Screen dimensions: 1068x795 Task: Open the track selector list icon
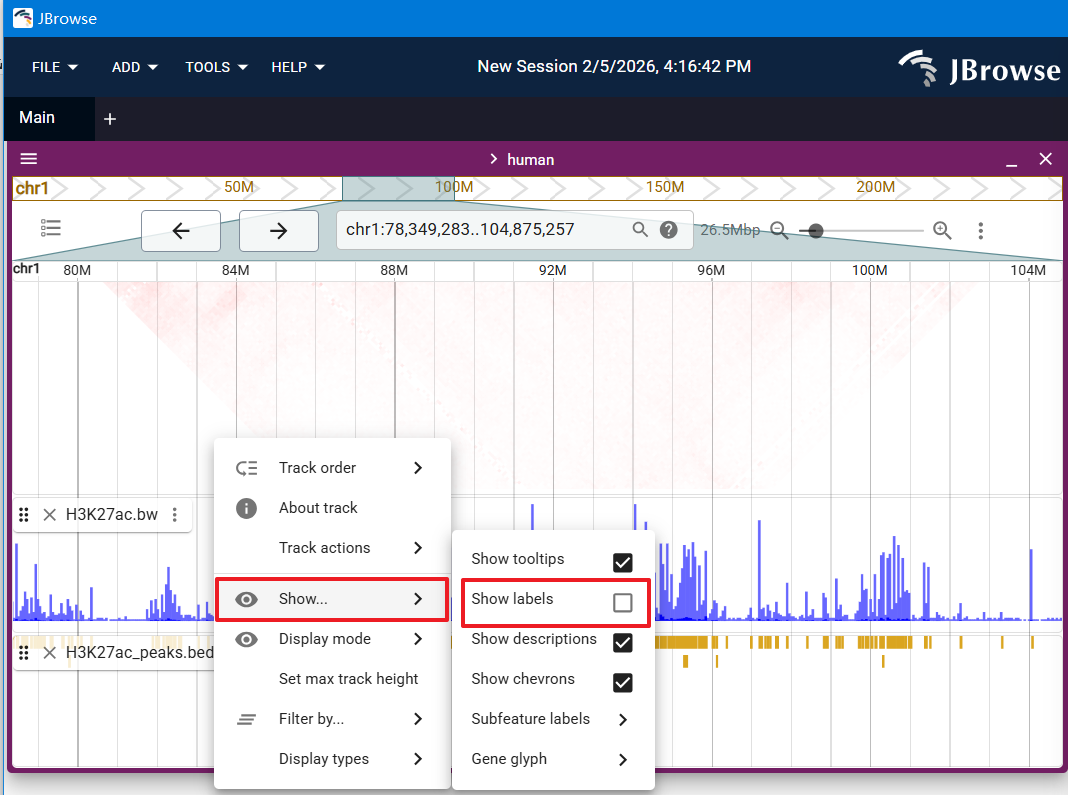tap(50, 228)
